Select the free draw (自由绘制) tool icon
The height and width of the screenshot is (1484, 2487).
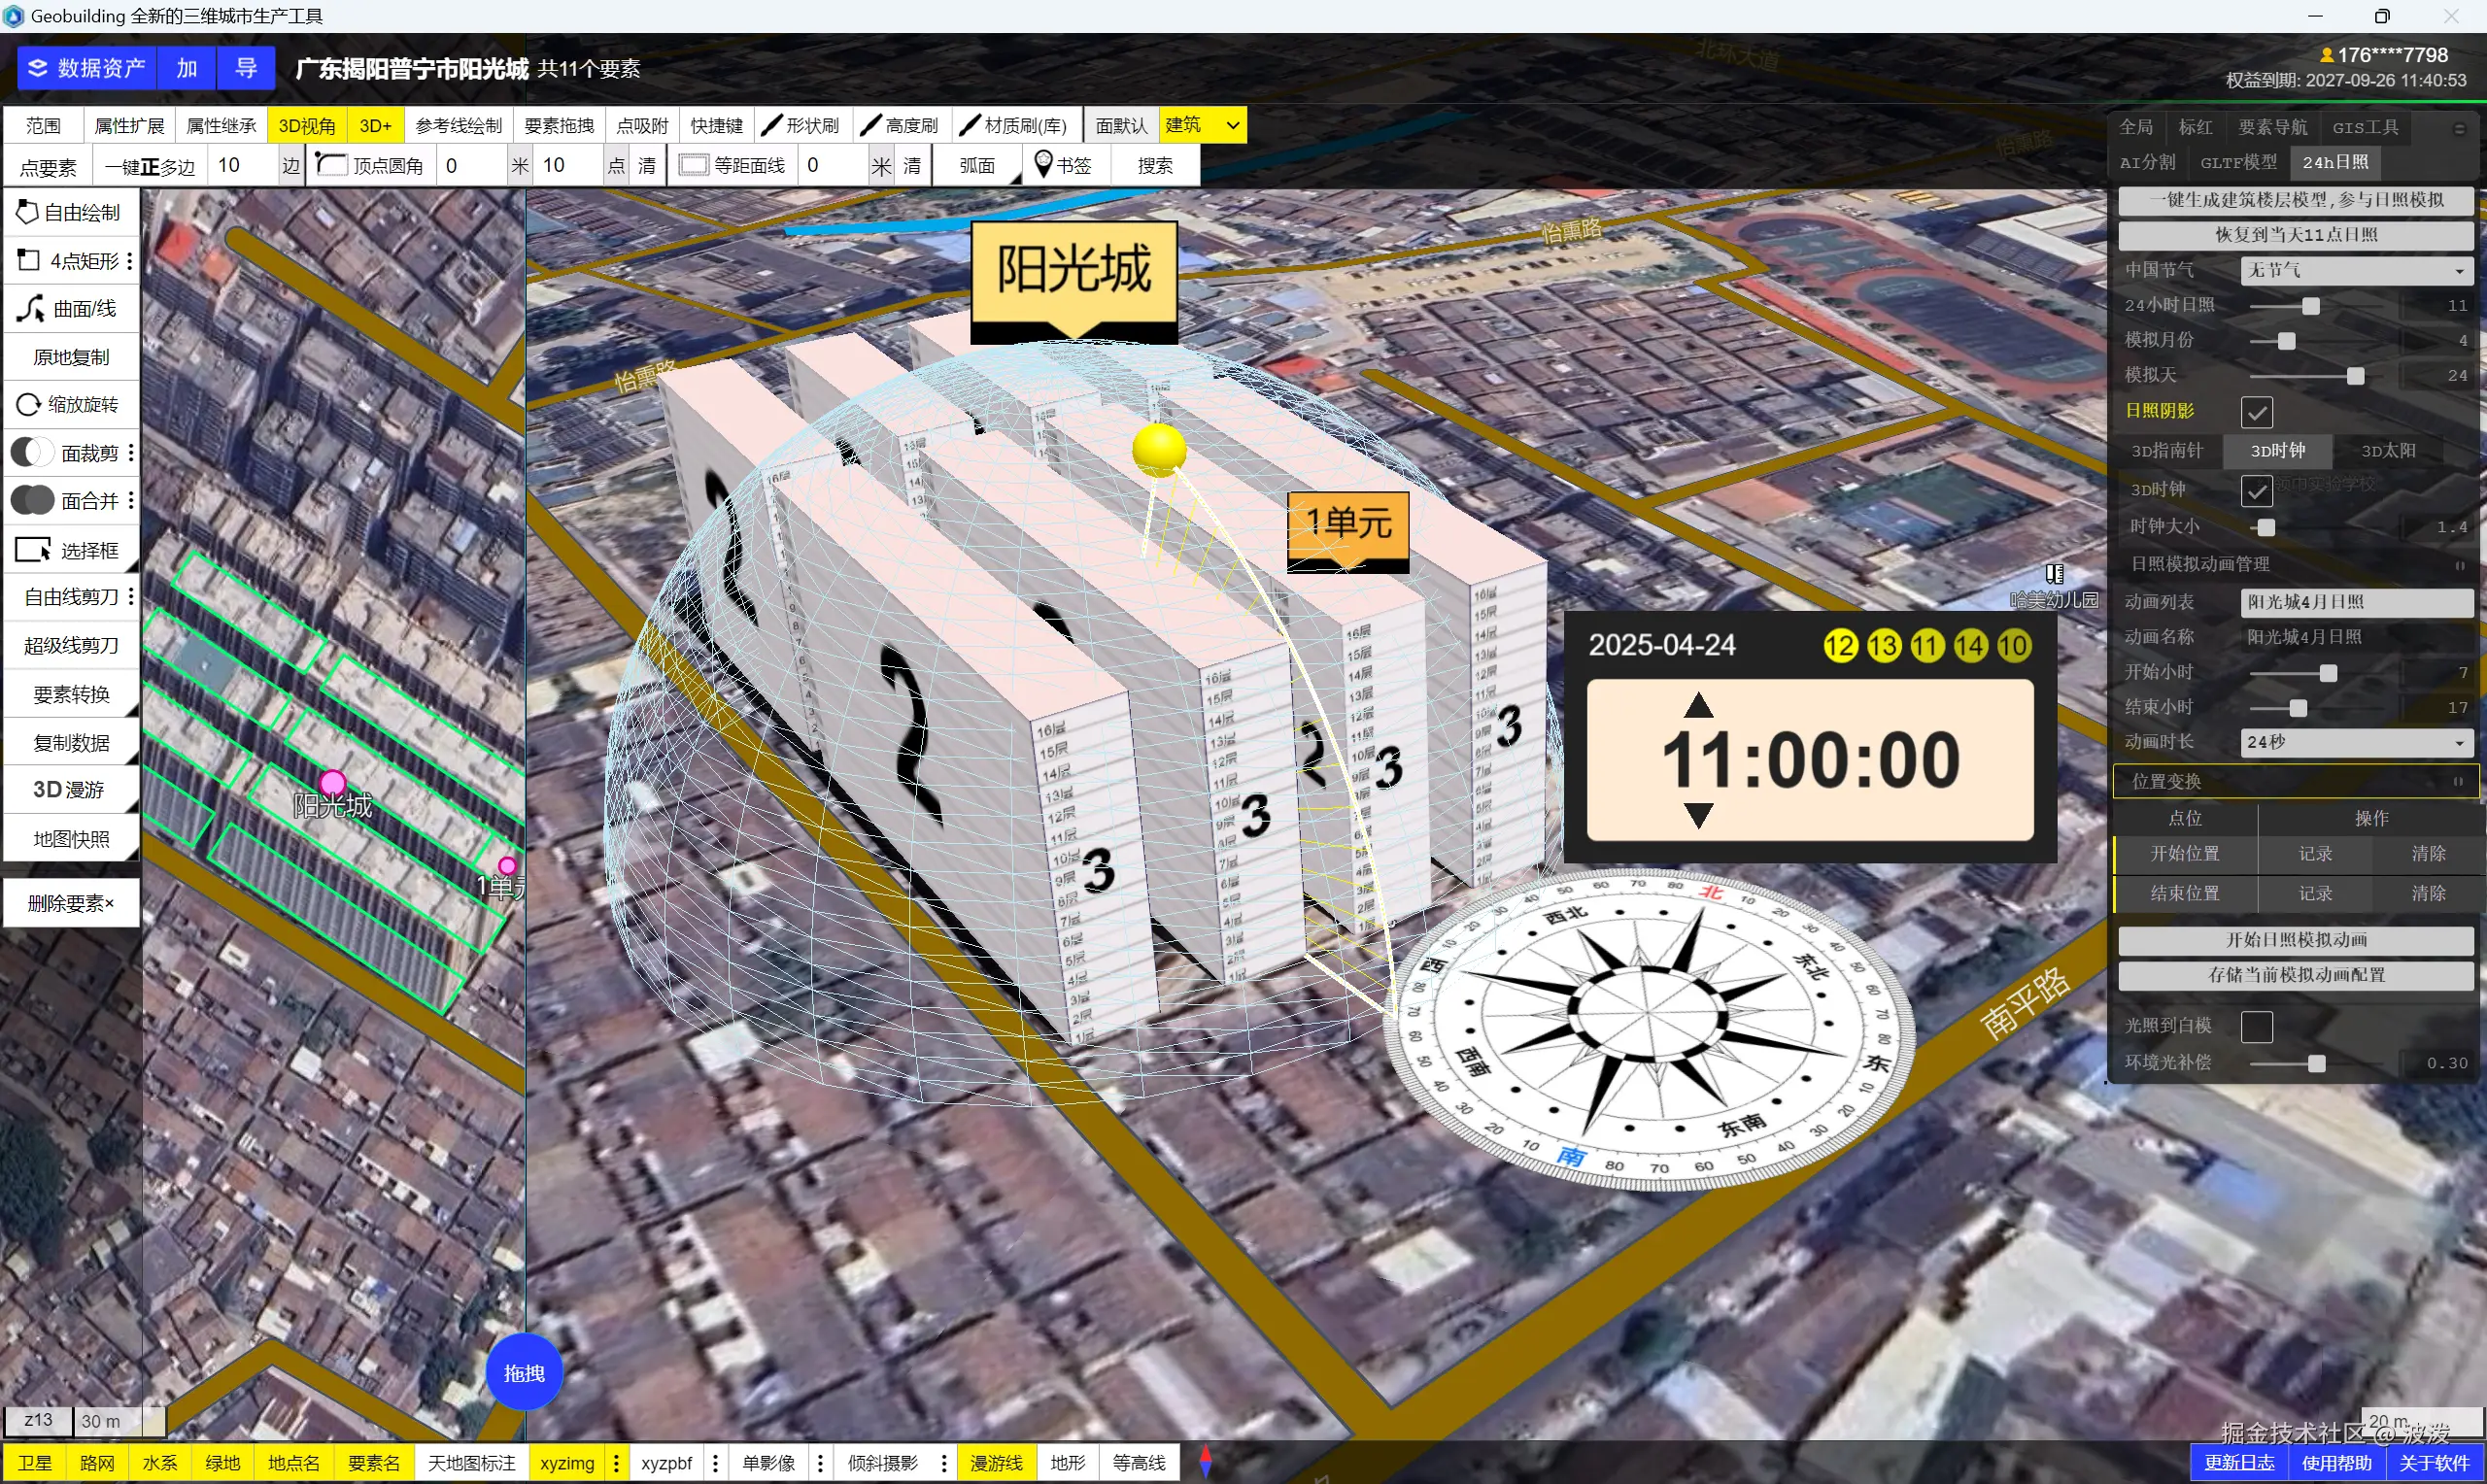(26, 212)
